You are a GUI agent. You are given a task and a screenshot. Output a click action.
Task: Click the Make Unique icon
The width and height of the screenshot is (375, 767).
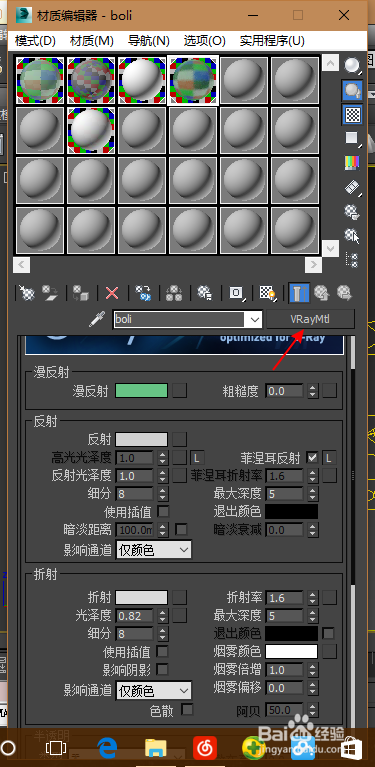click(174, 293)
